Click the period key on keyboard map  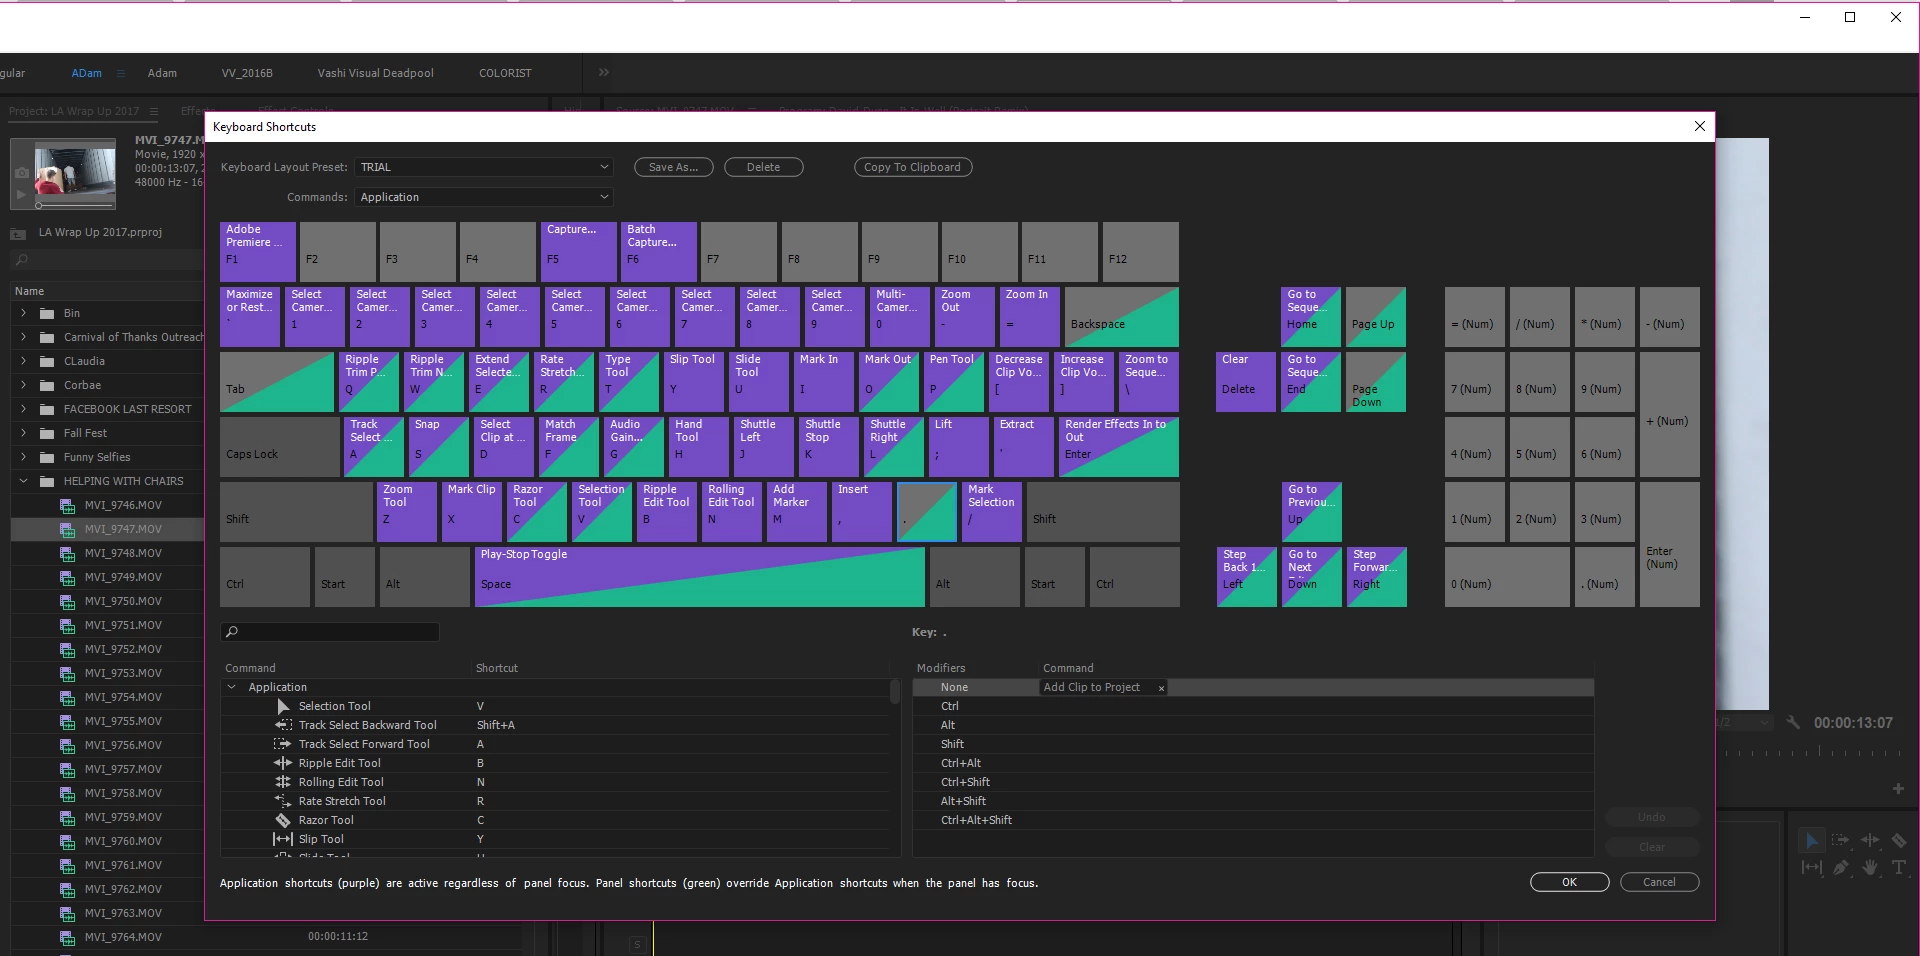[x=927, y=512]
